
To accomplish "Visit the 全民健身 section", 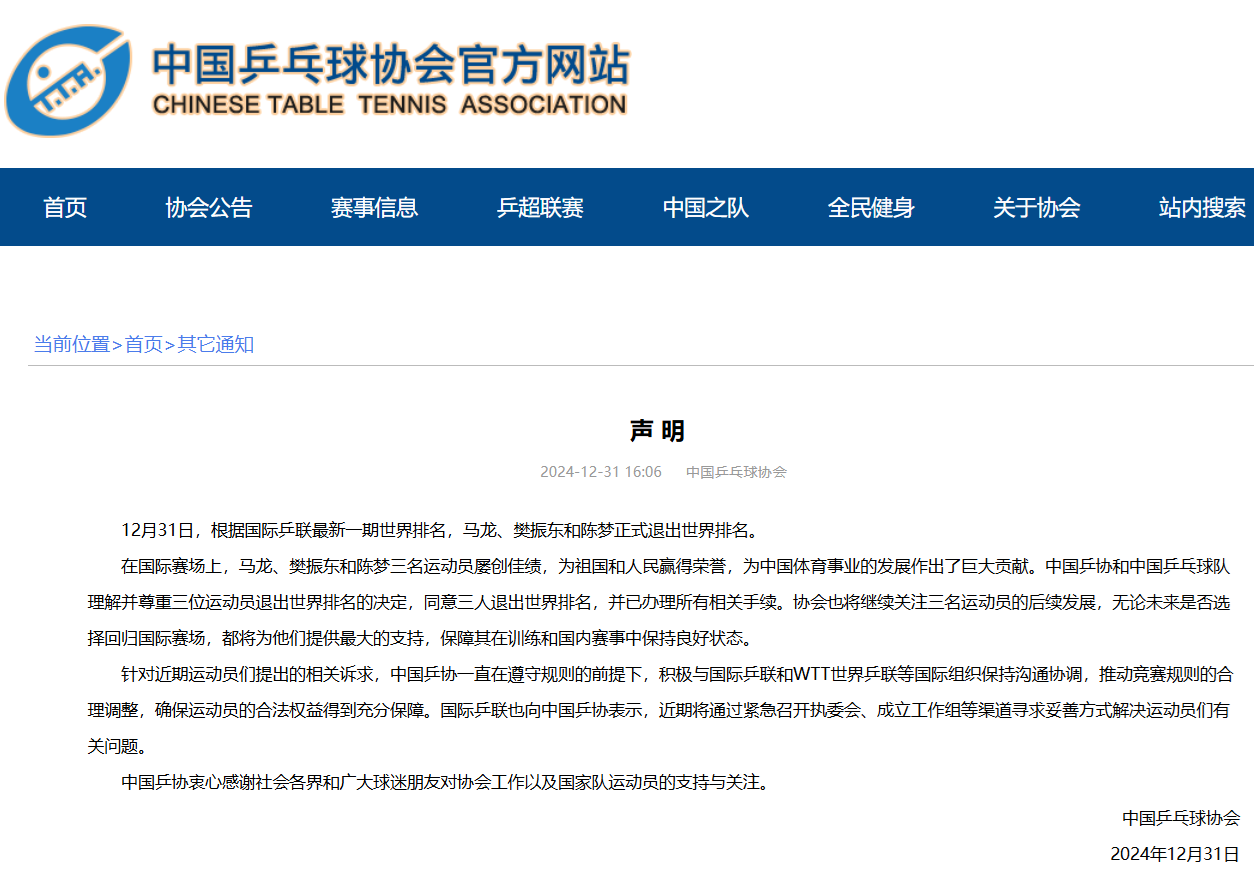I will (x=871, y=207).
